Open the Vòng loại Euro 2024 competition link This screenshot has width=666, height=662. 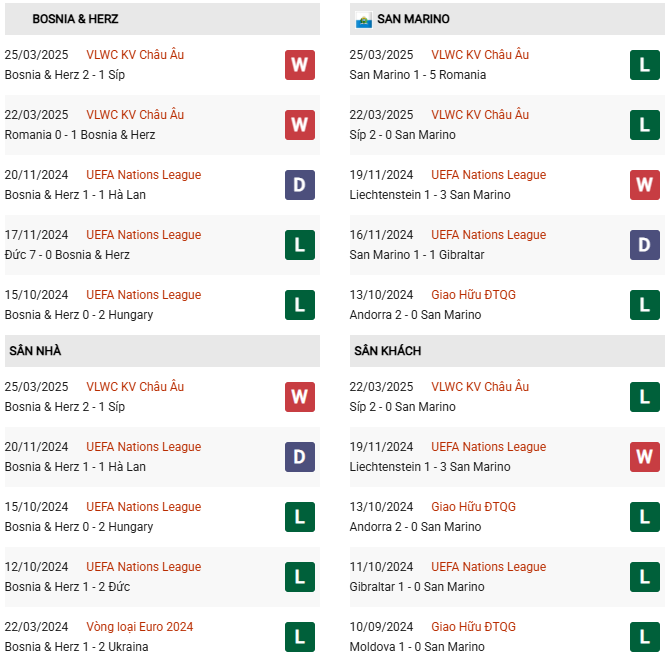(x=140, y=627)
